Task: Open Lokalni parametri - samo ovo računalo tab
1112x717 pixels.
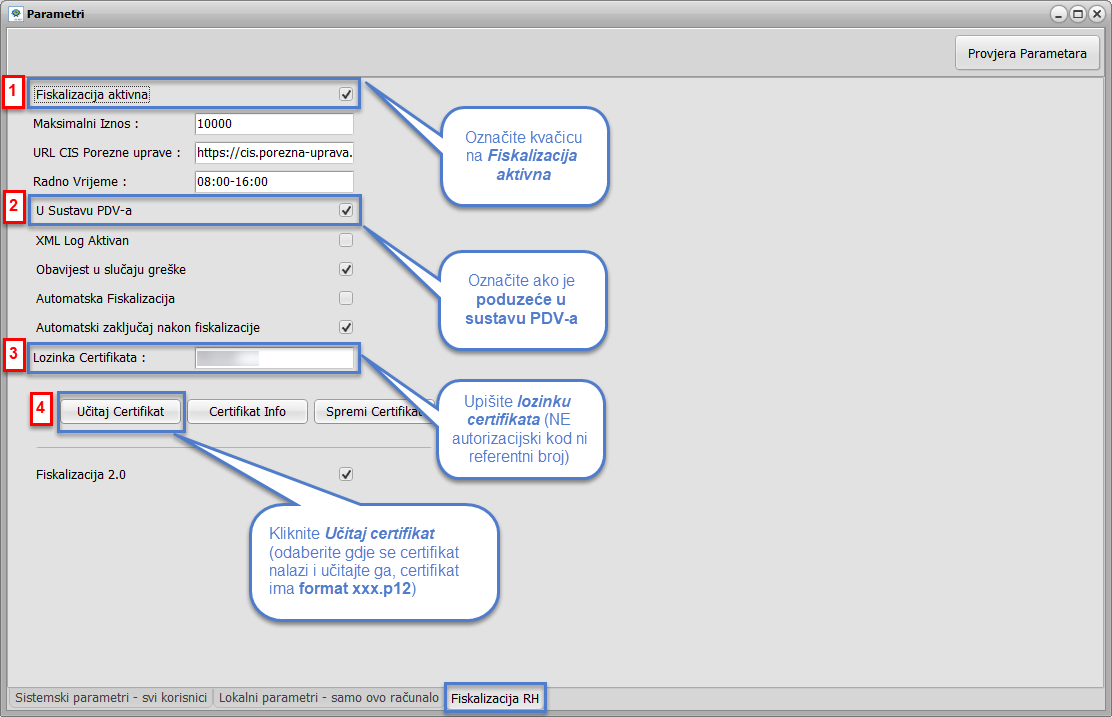Action: click(328, 697)
